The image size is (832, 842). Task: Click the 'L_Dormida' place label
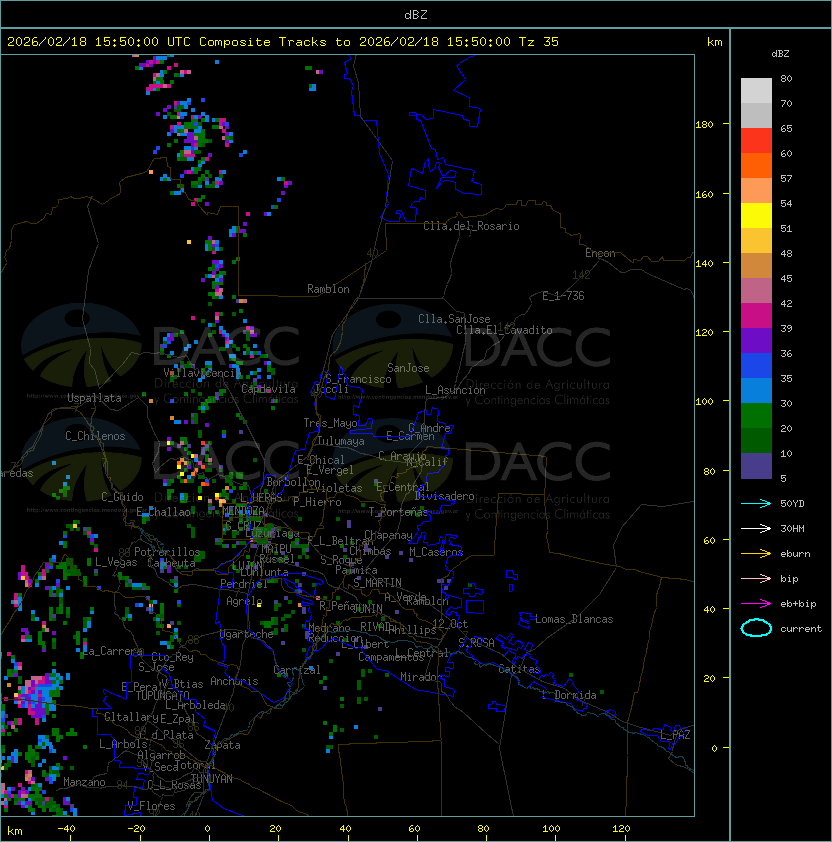569,695
